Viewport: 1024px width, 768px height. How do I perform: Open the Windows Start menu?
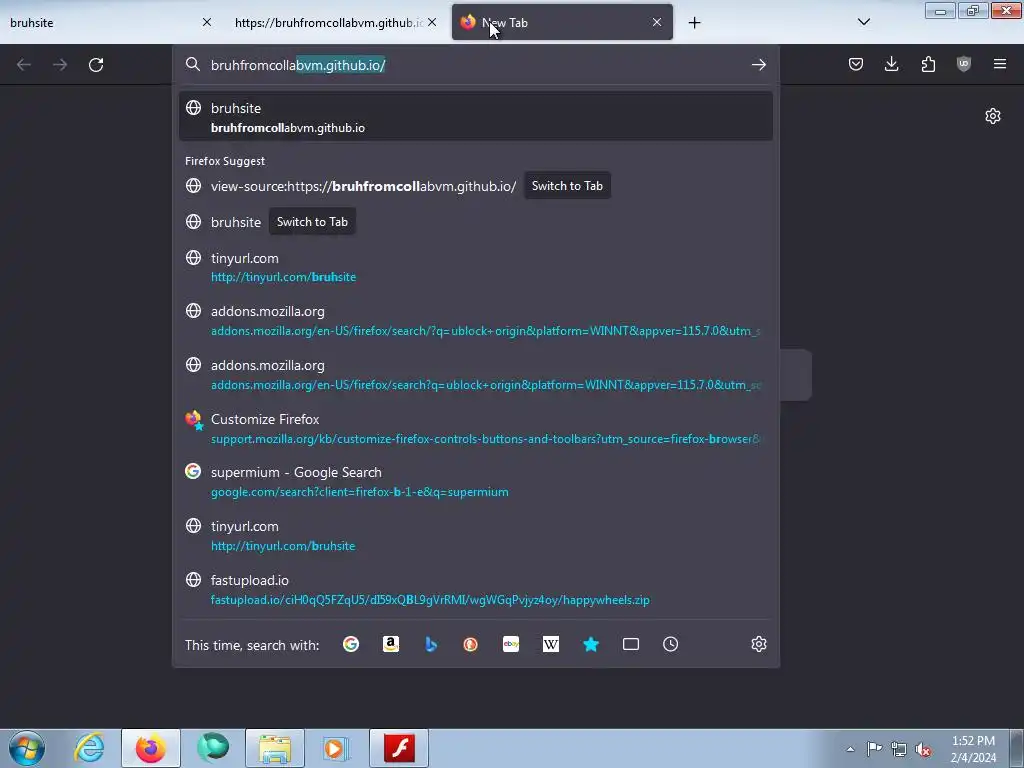click(27, 748)
